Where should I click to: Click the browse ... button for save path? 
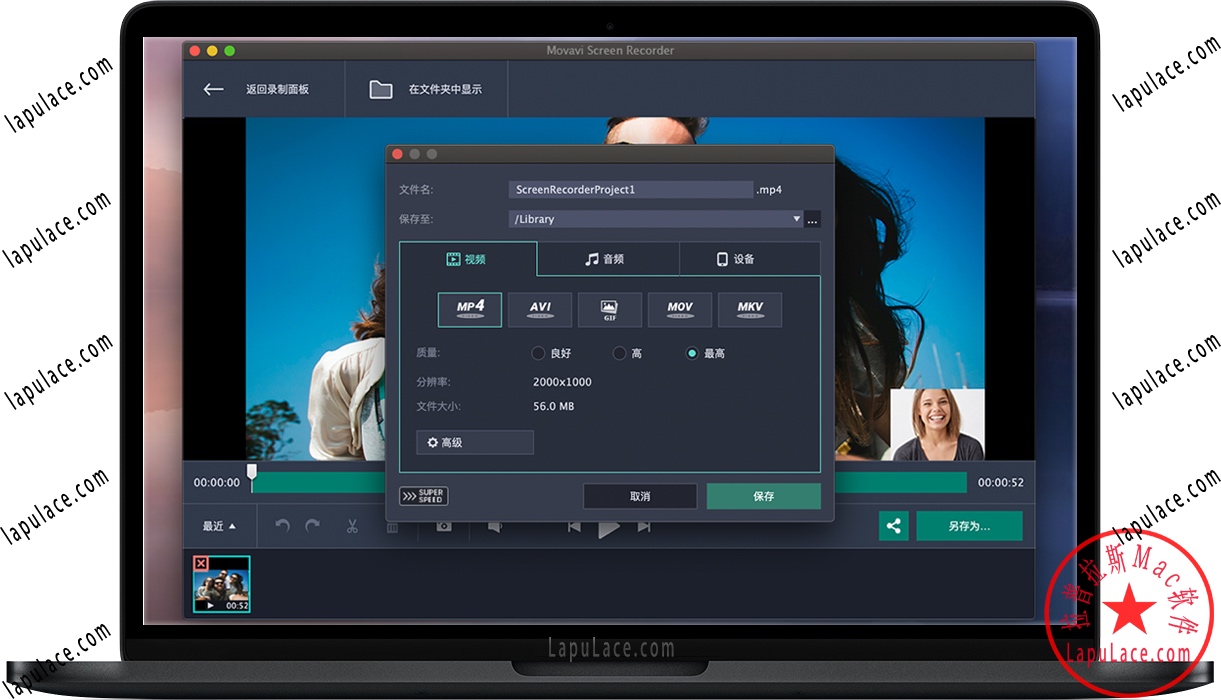(x=813, y=219)
